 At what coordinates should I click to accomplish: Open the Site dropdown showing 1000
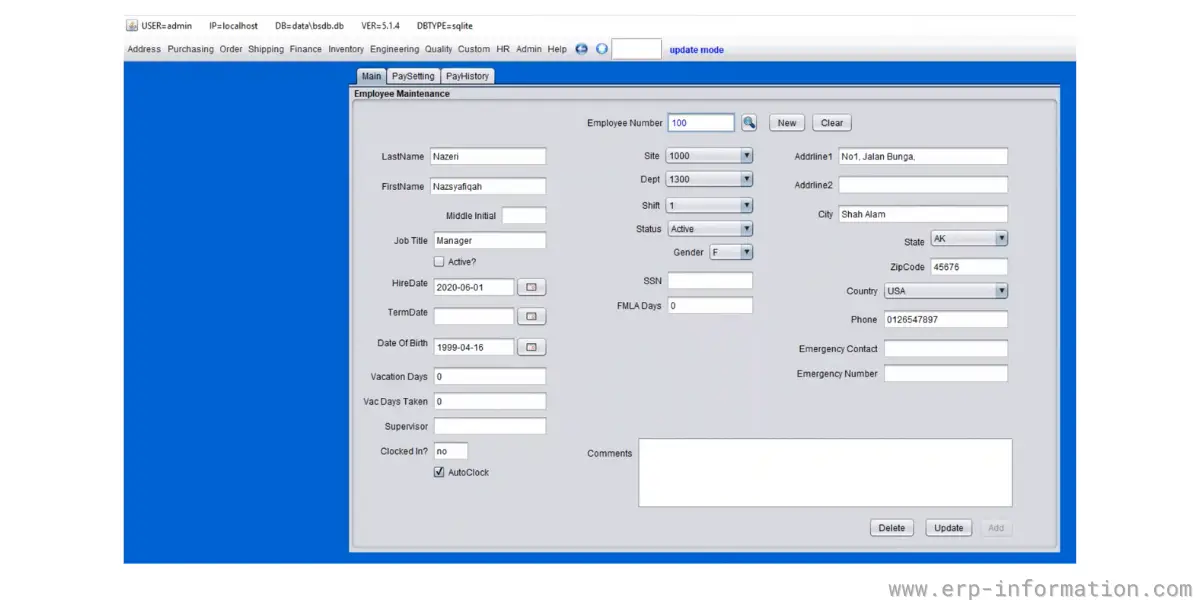709,155
